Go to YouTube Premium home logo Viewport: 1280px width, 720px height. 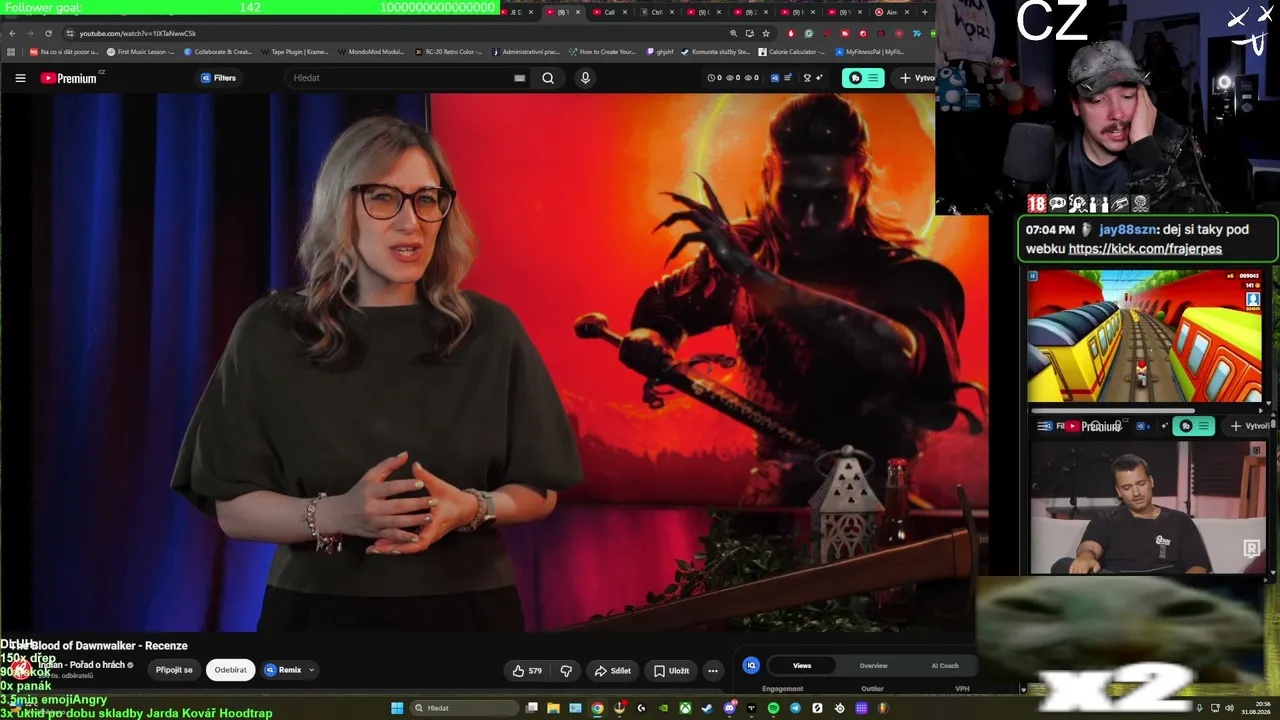click(70, 78)
